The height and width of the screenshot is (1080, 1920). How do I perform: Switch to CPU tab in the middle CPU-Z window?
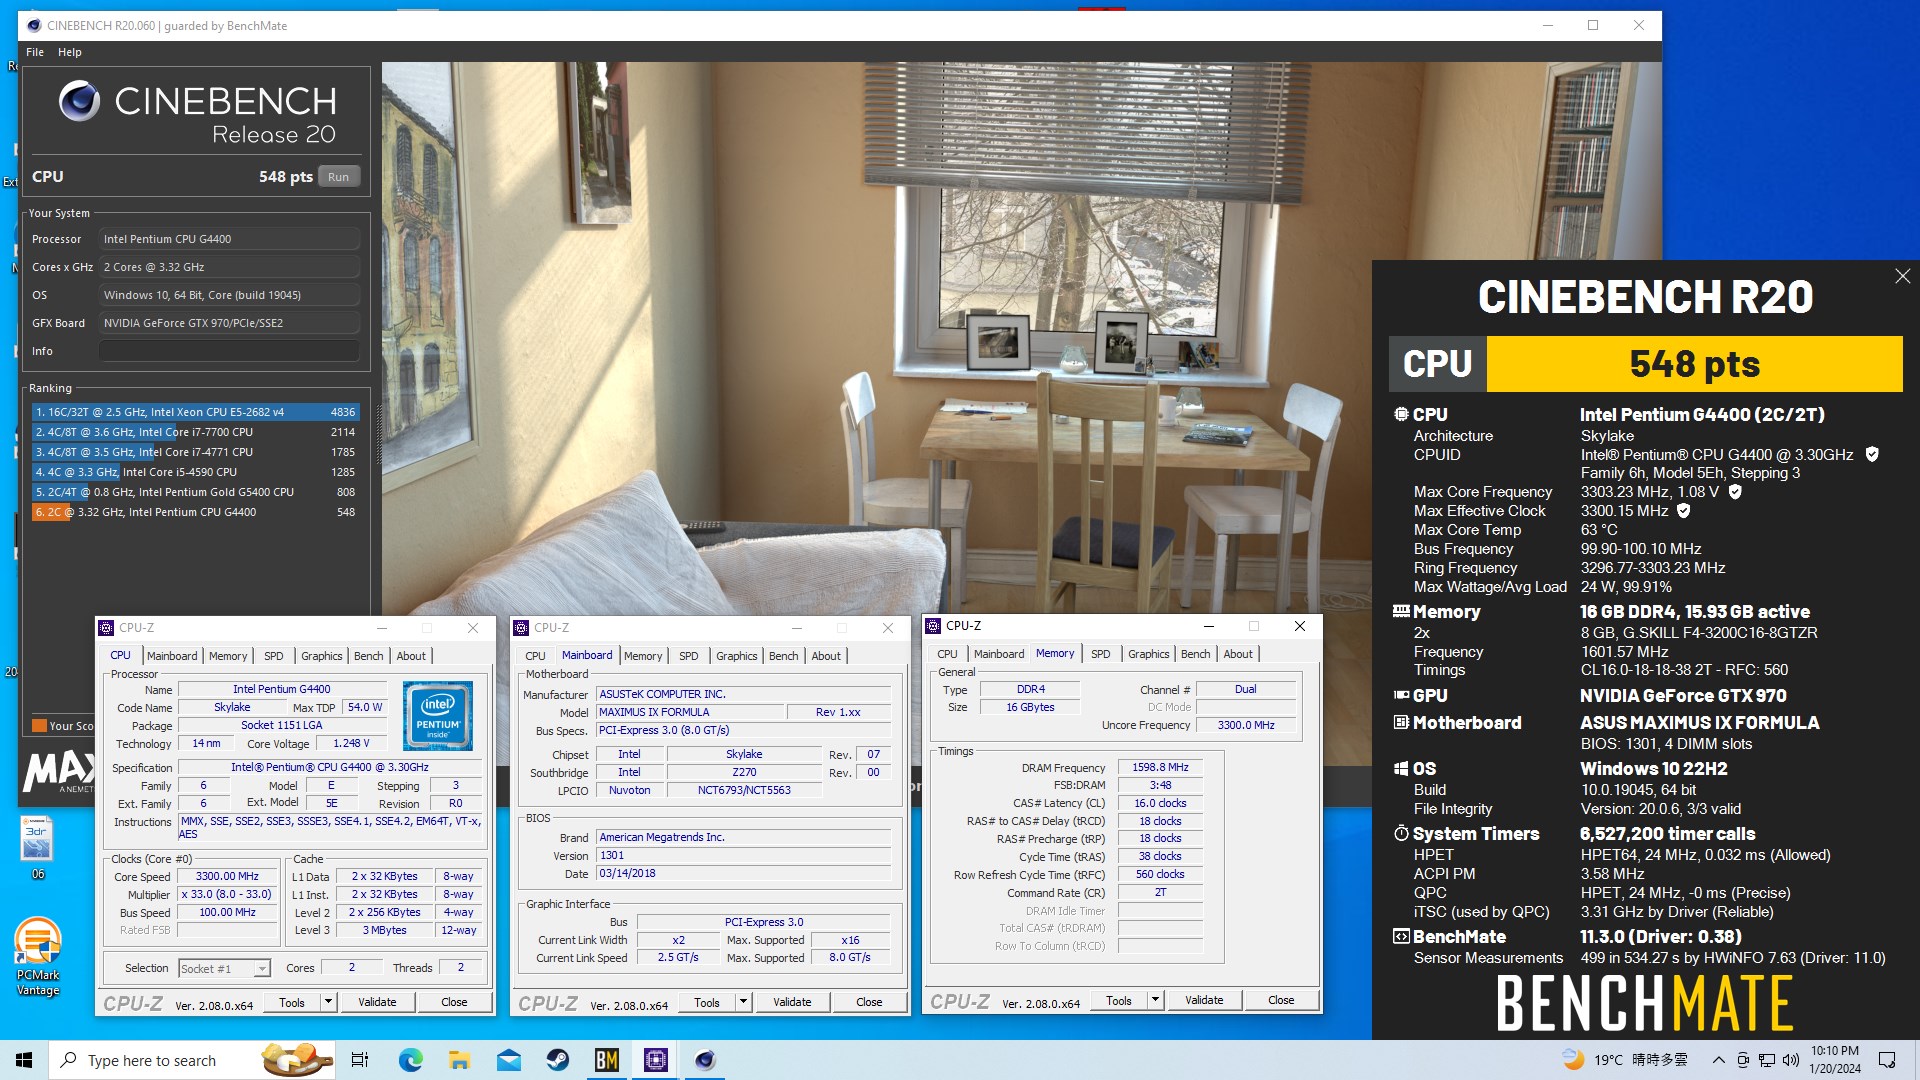pyautogui.click(x=535, y=656)
